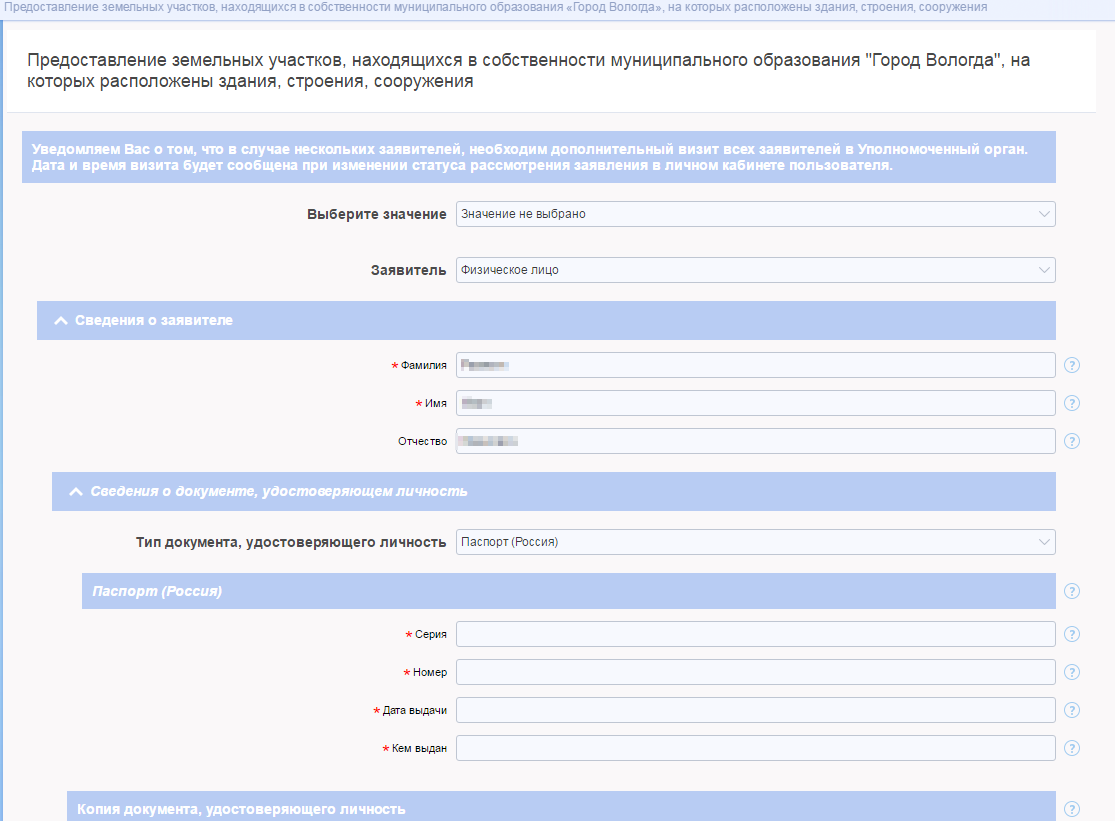The width and height of the screenshot is (1115, 821).
Task: Focus the Кем выдан input field
Action: [x=755, y=748]
